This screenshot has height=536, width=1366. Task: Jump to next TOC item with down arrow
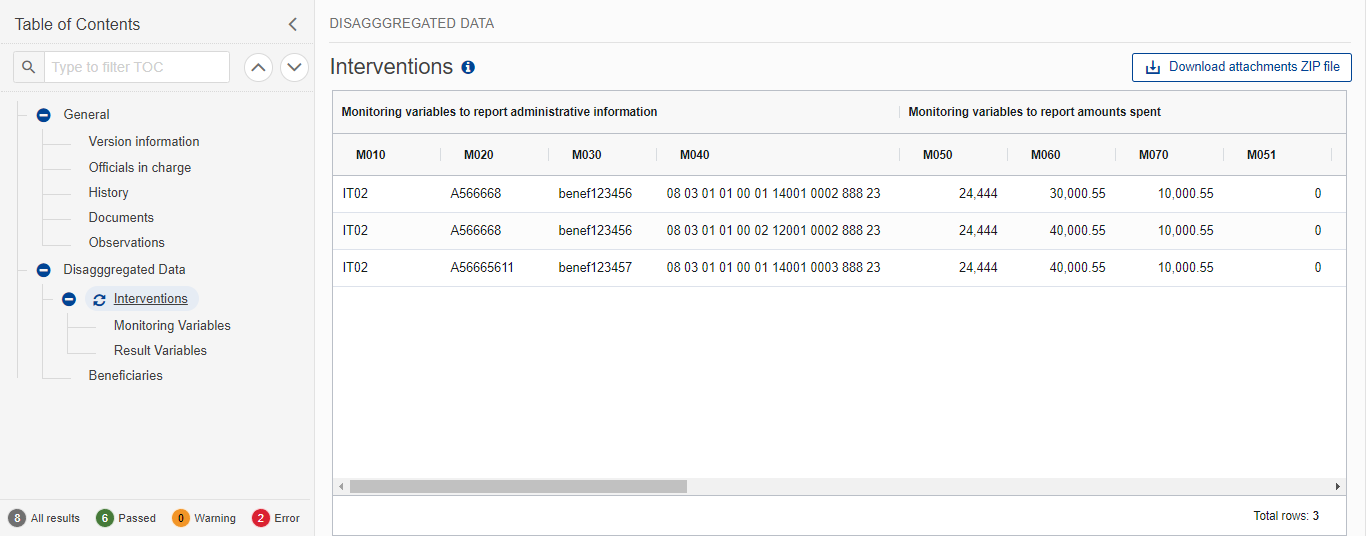[294, 67]
